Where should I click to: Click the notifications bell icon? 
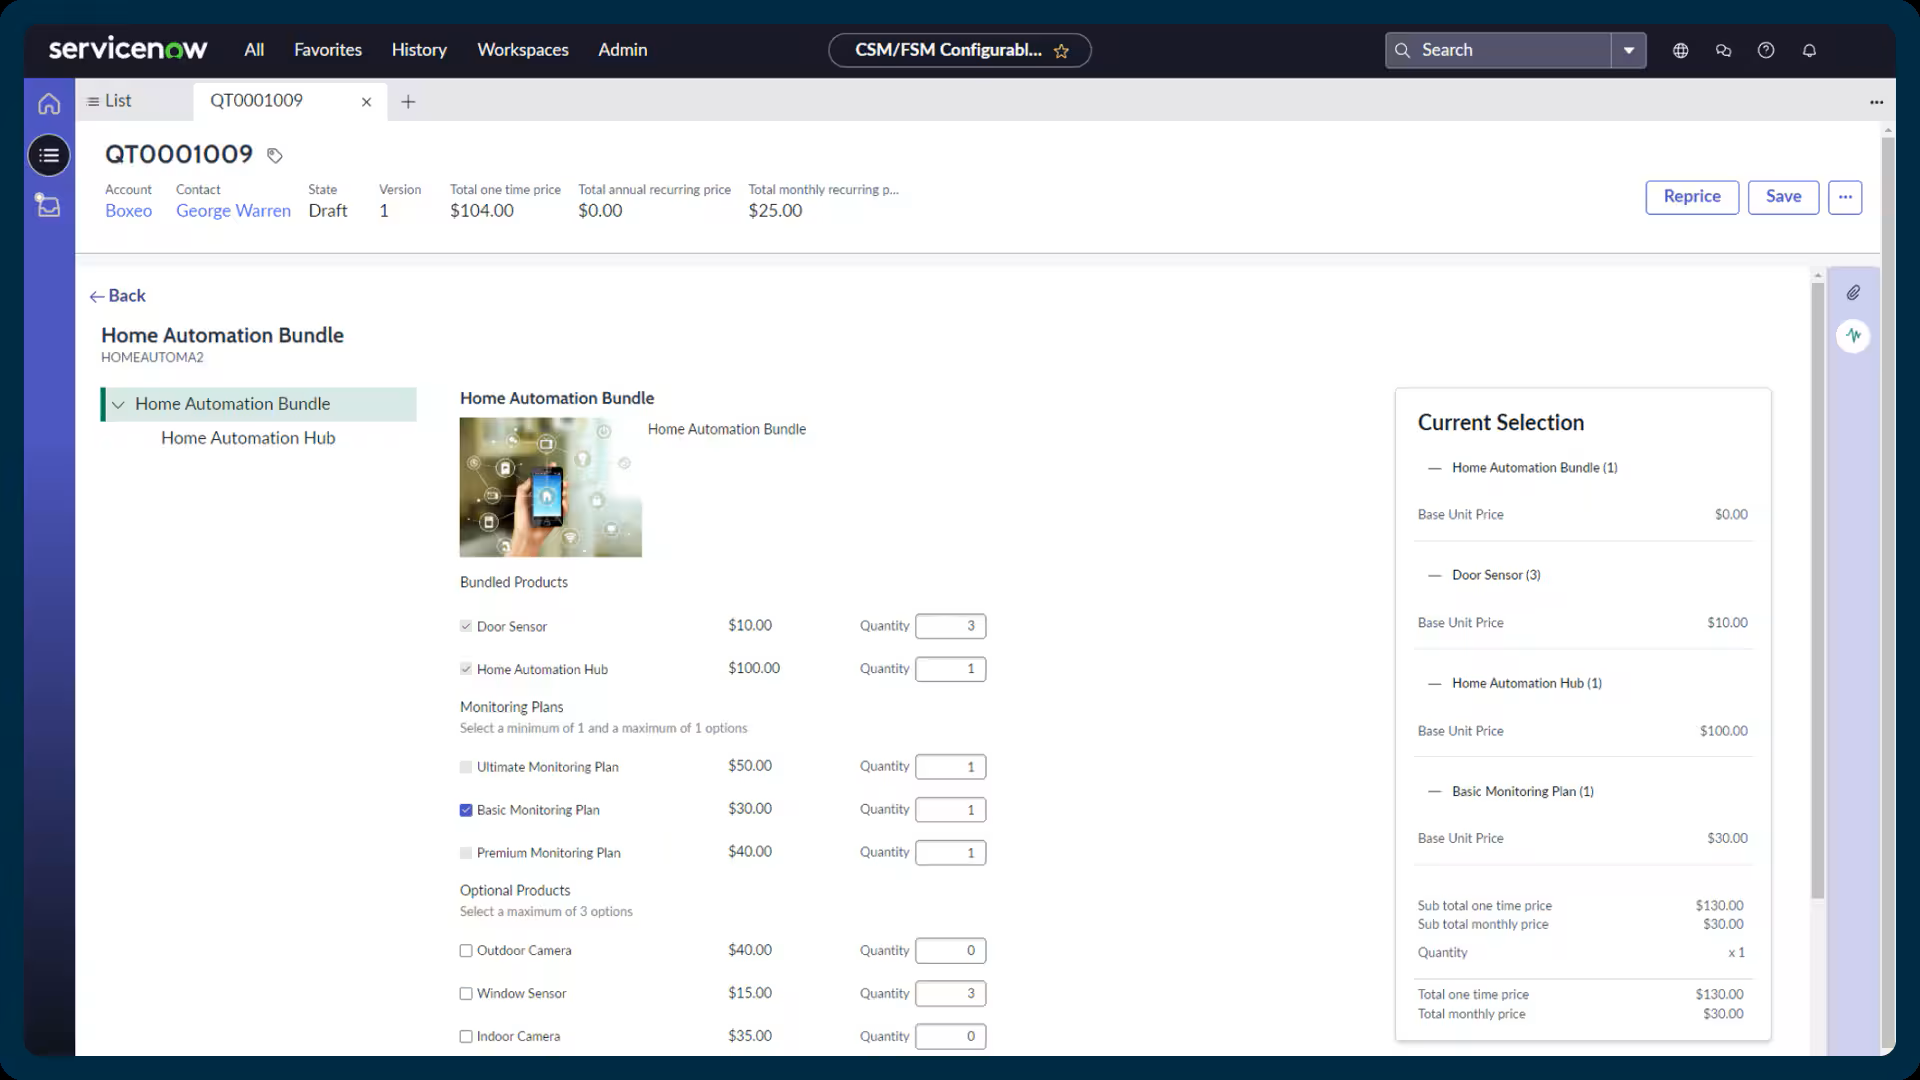click(x=1809, y=50)
